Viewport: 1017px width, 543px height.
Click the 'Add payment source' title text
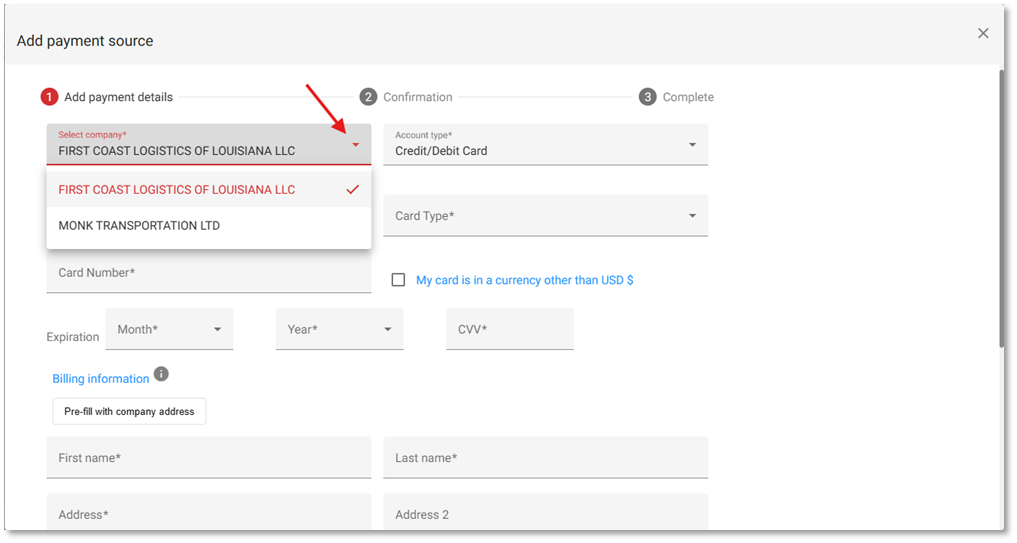(x=85, y=40)
